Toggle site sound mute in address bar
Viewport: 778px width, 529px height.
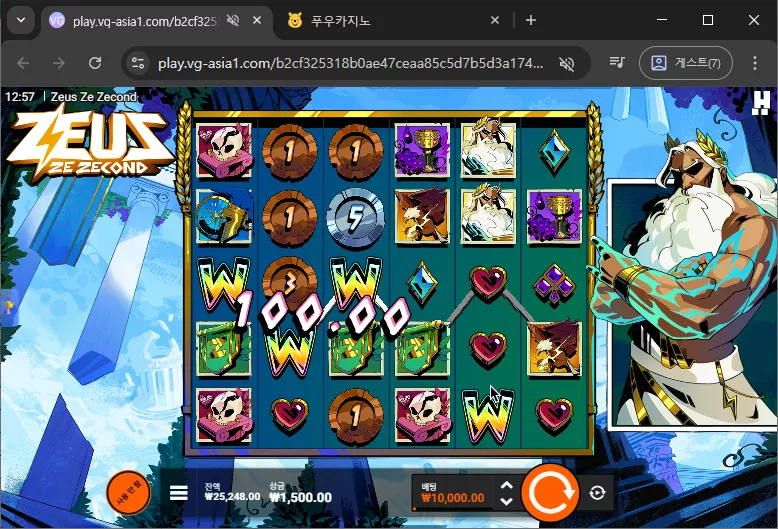click(567, 64)
